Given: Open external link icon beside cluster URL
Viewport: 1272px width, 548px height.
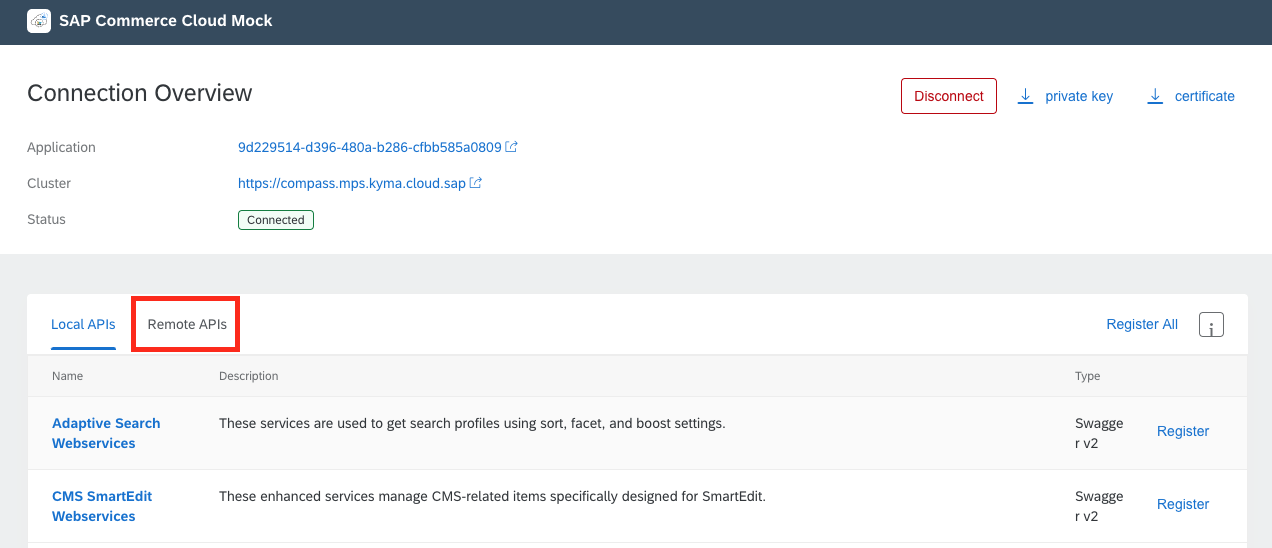Looking at the screenshot, I should 476,183.
